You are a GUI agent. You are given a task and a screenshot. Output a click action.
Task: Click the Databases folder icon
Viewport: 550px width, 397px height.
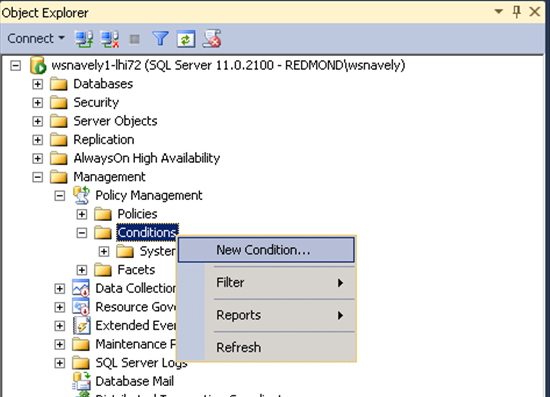coord(59,84)
